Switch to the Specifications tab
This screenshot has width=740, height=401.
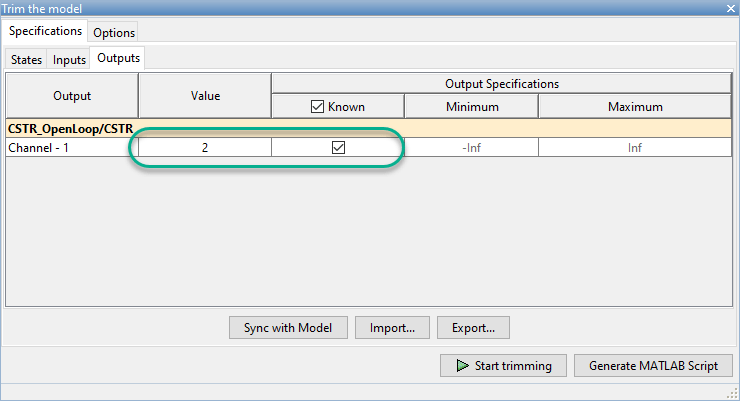(45, 32)
